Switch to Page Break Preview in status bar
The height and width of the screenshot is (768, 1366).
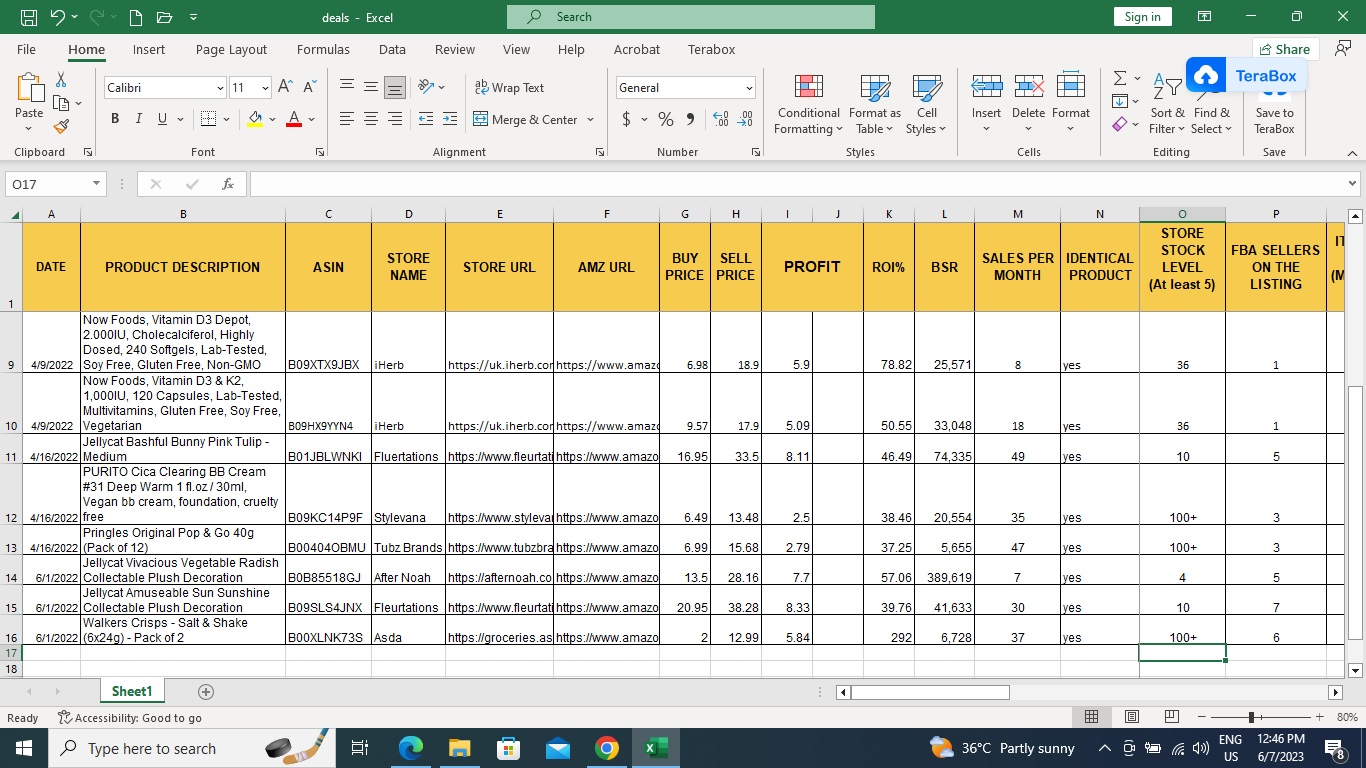1171,717
